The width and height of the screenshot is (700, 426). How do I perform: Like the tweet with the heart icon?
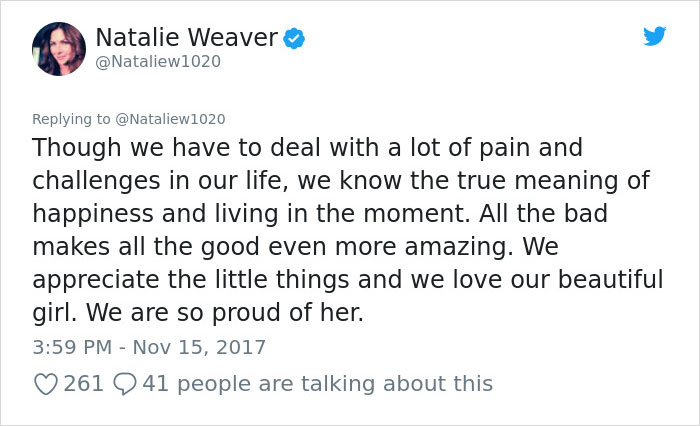[x=45, y=383]
